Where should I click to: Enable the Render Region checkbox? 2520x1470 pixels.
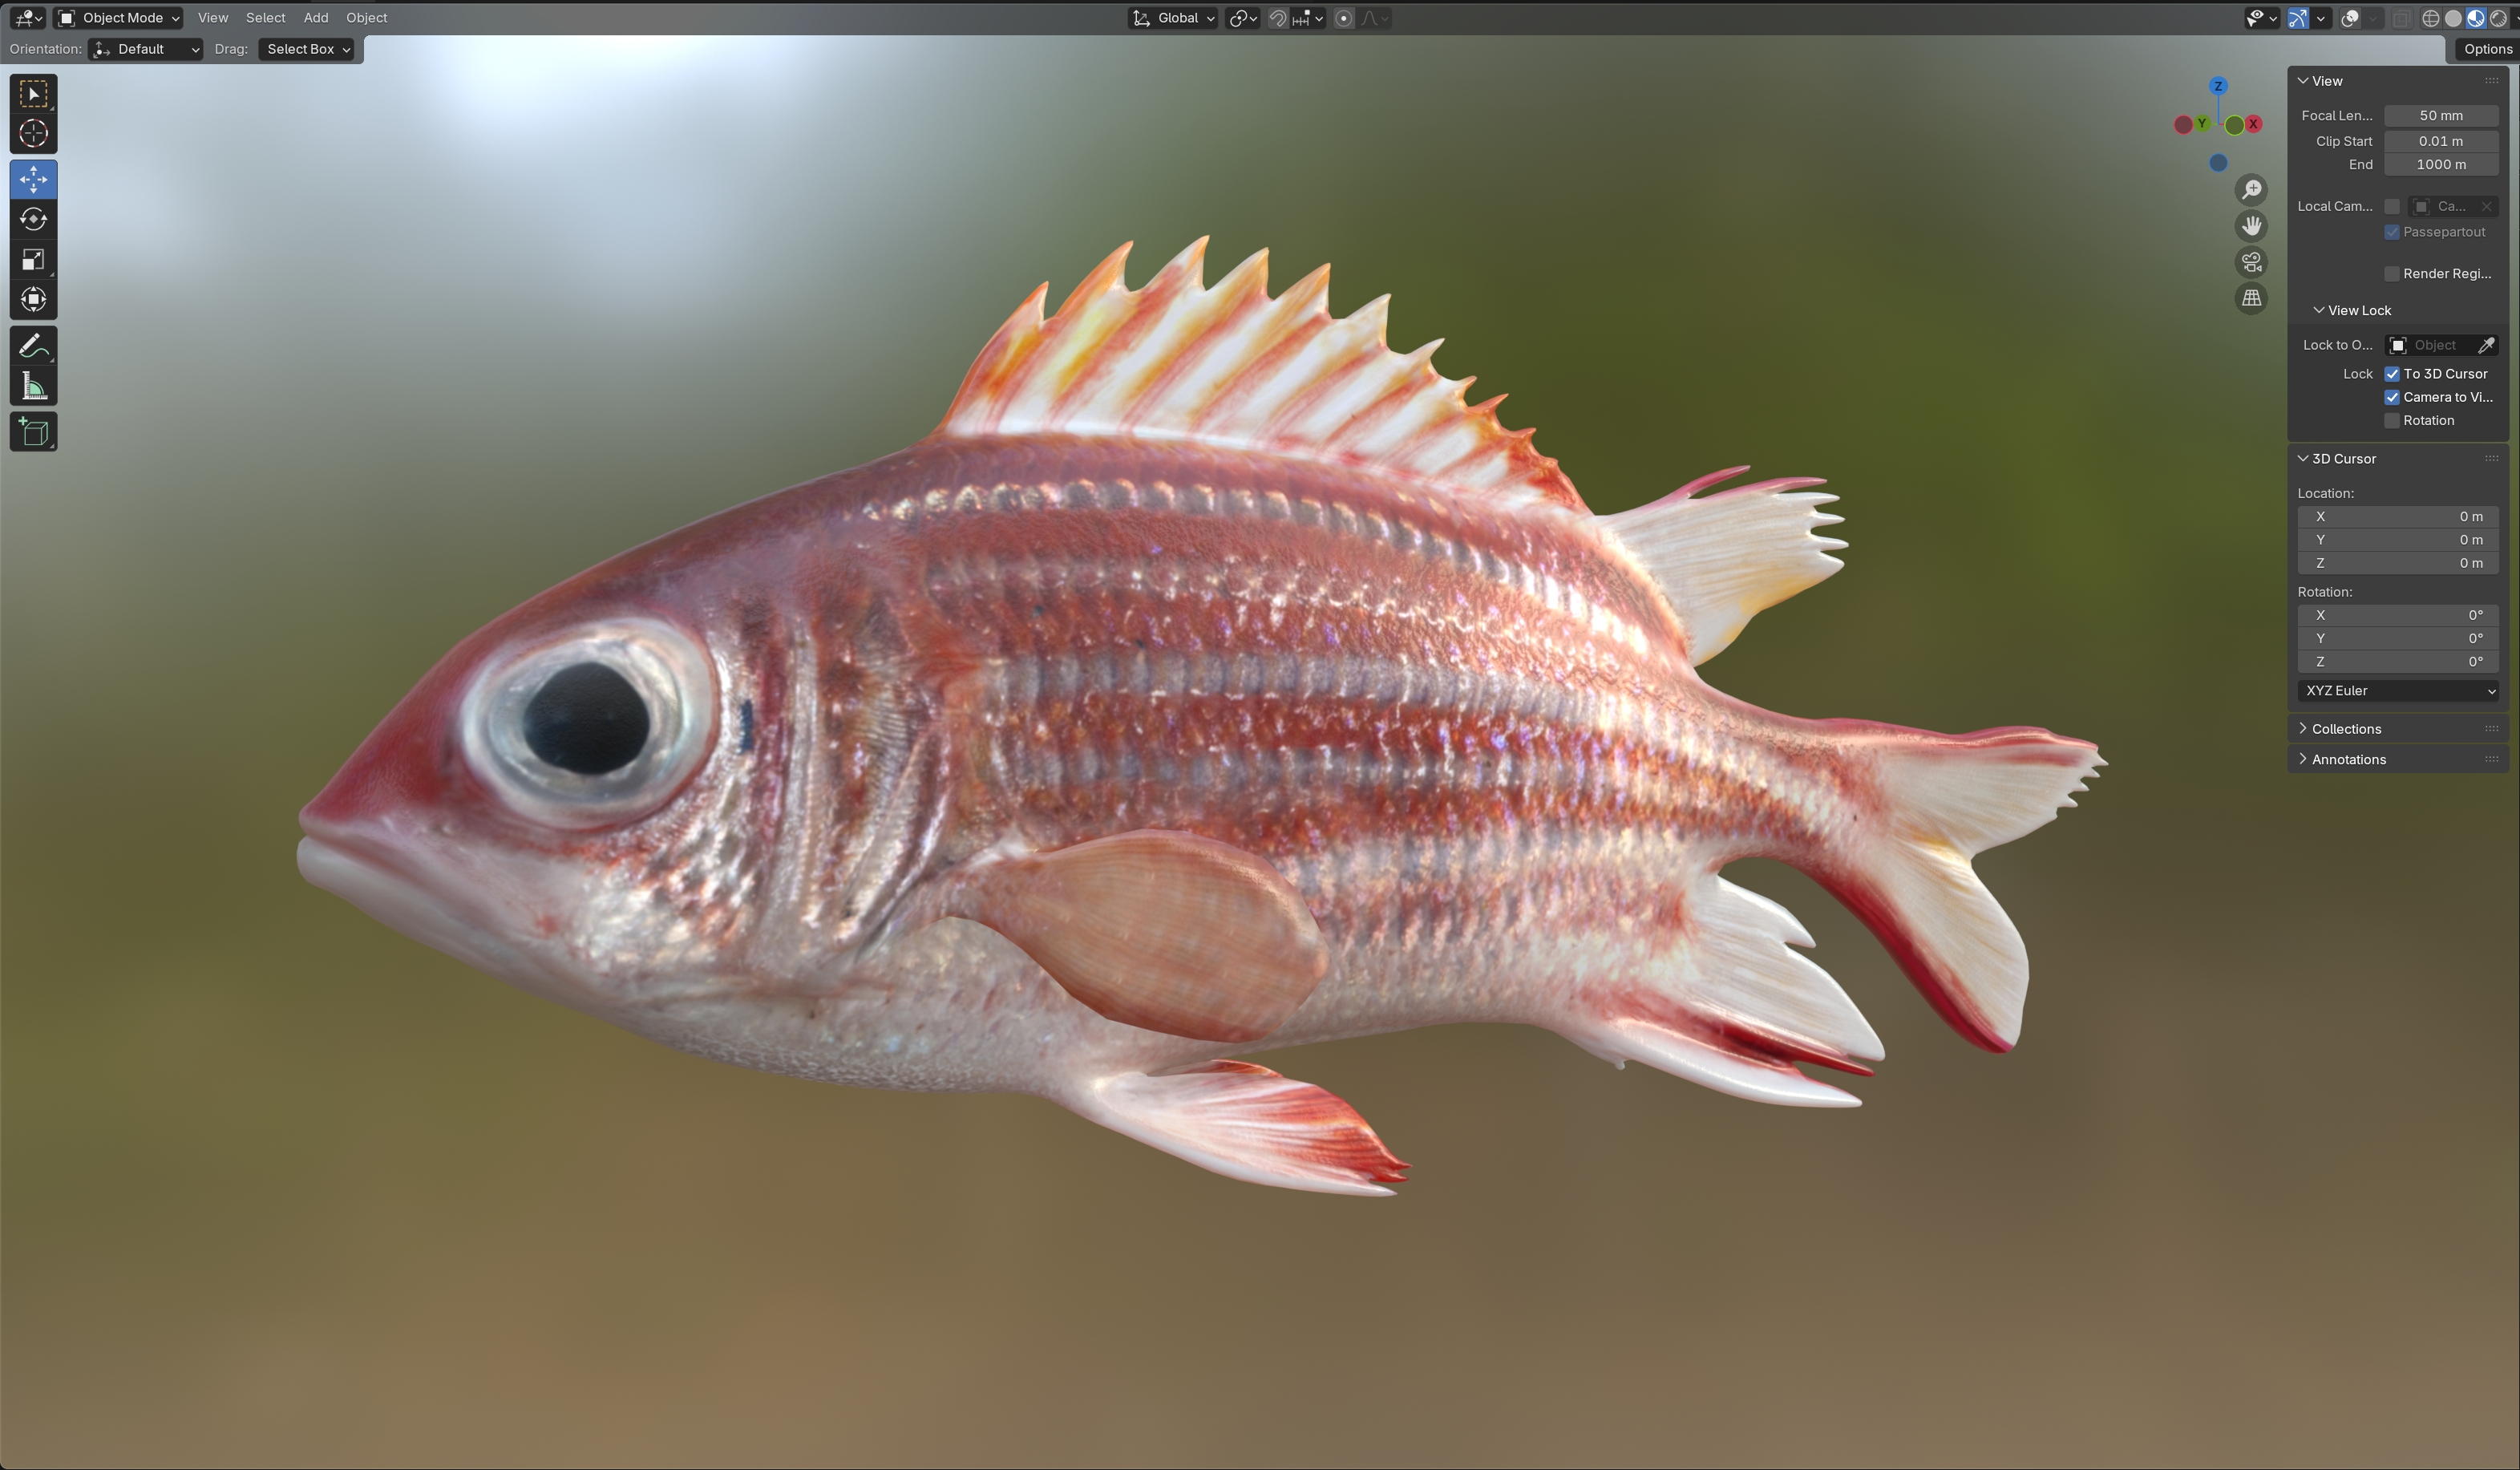coord(2392,274)
